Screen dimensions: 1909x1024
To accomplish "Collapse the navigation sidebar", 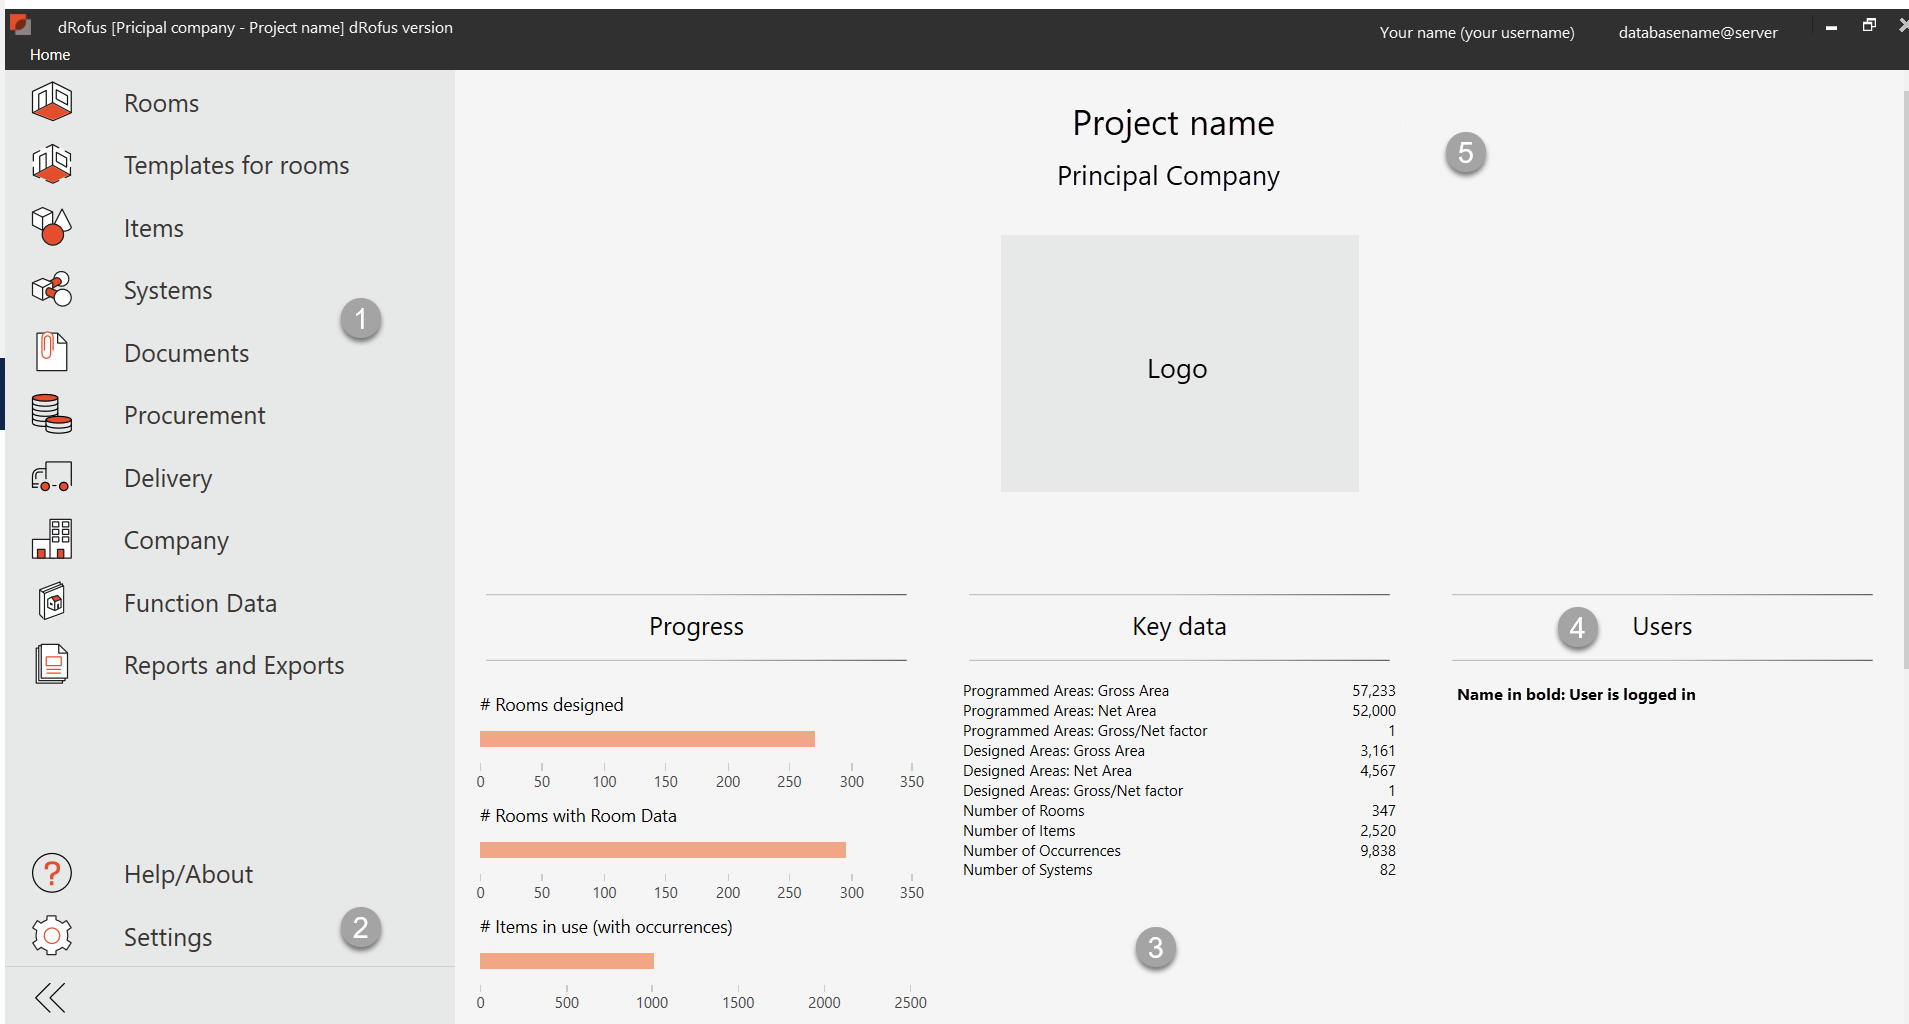I will (51, 996).
